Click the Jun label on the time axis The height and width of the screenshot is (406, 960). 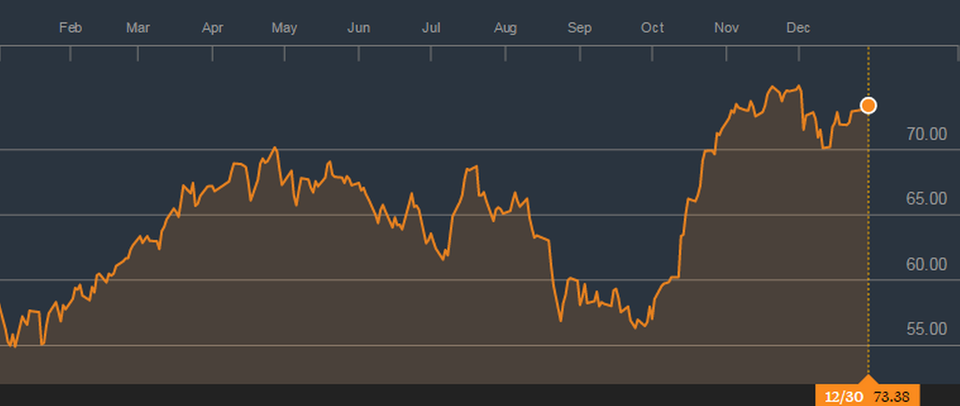pyautogui.click(x=359, y=28)
